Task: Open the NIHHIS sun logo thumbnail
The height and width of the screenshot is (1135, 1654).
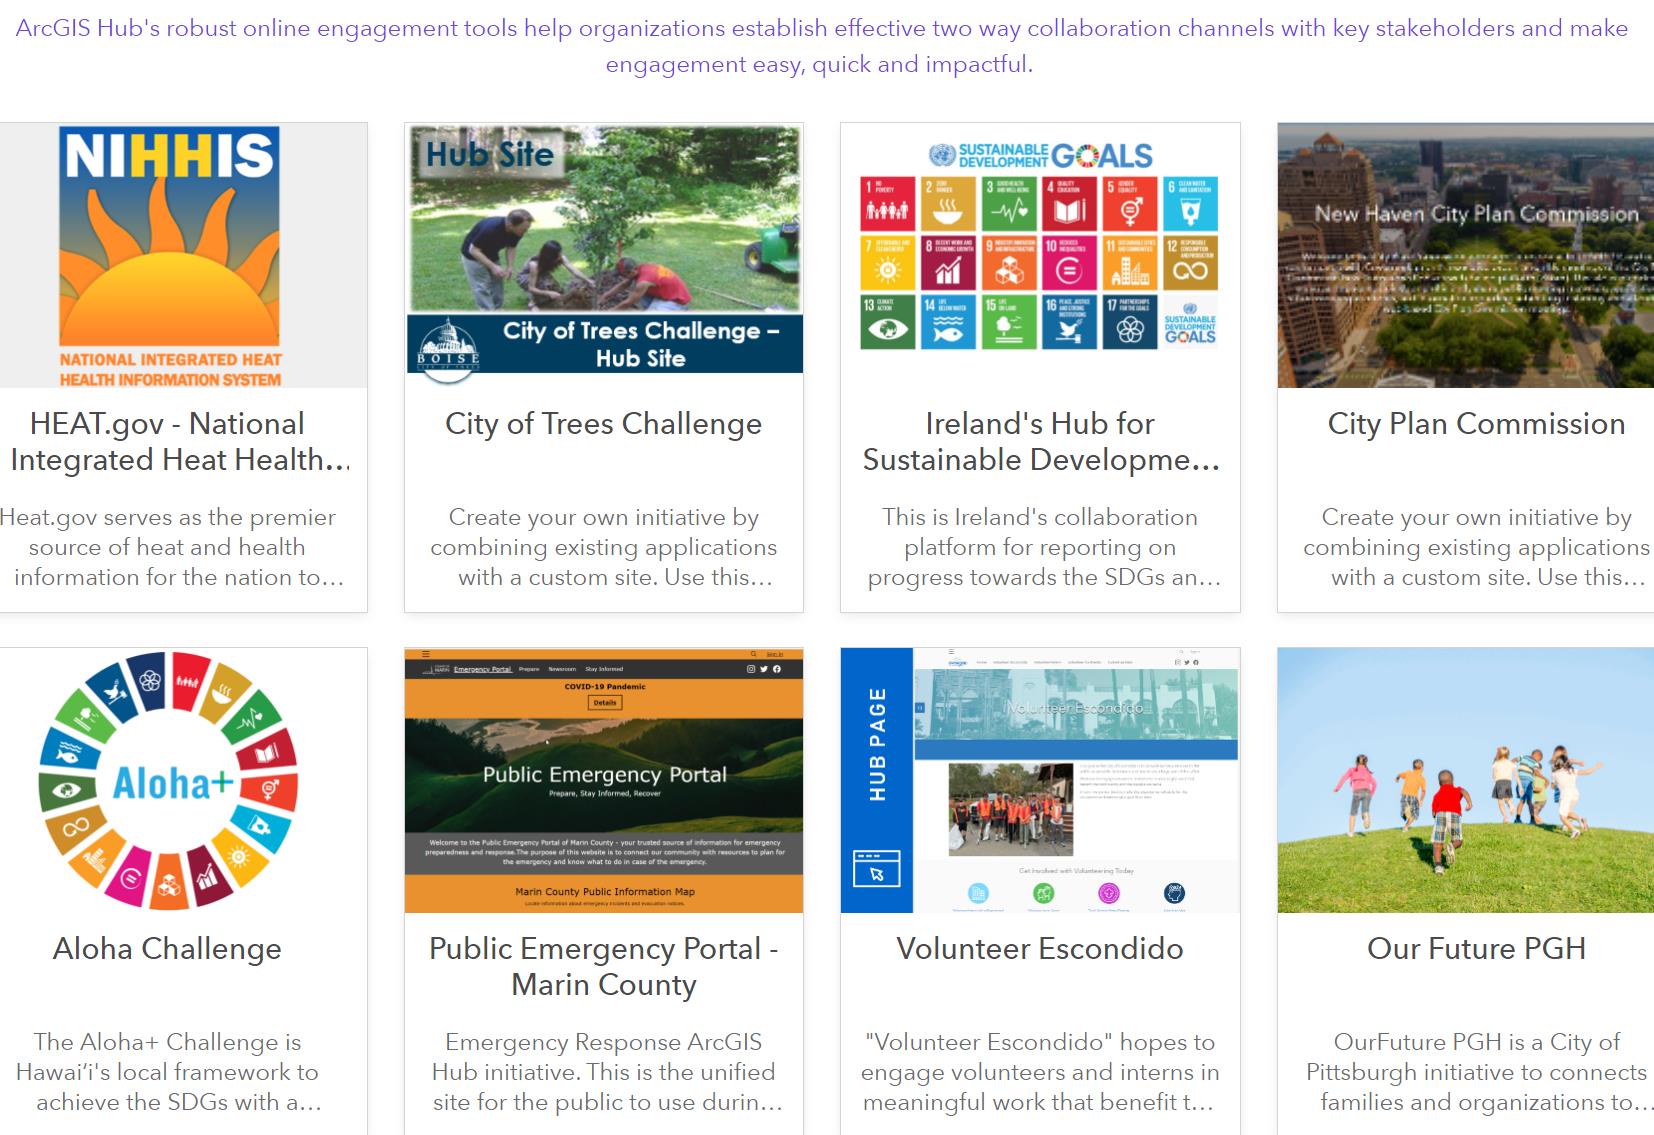Action: coord(183,255)
